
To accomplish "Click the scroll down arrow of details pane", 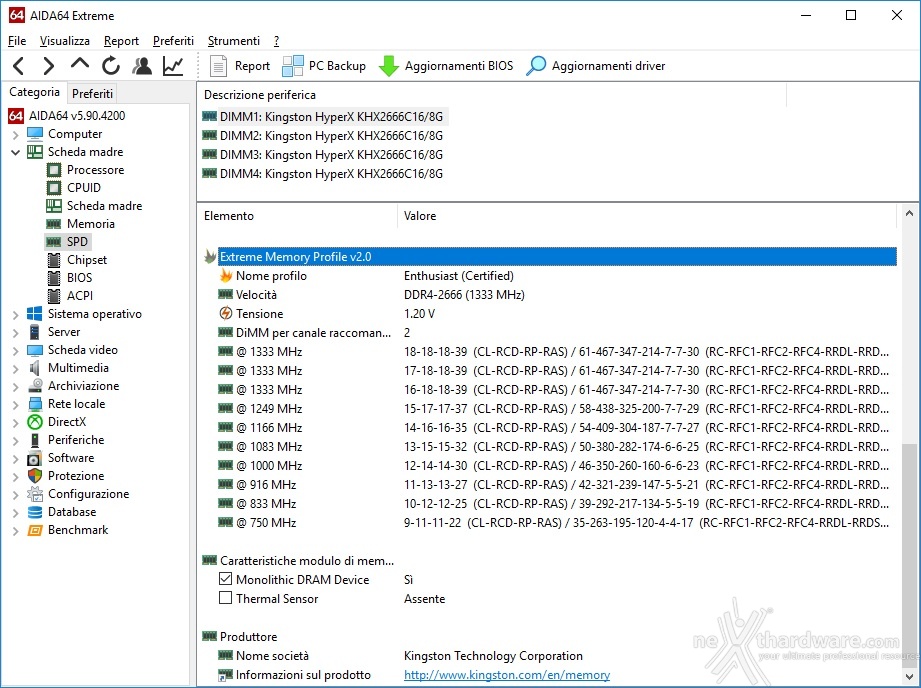I will pyautogui.click(x=909, y=676).
